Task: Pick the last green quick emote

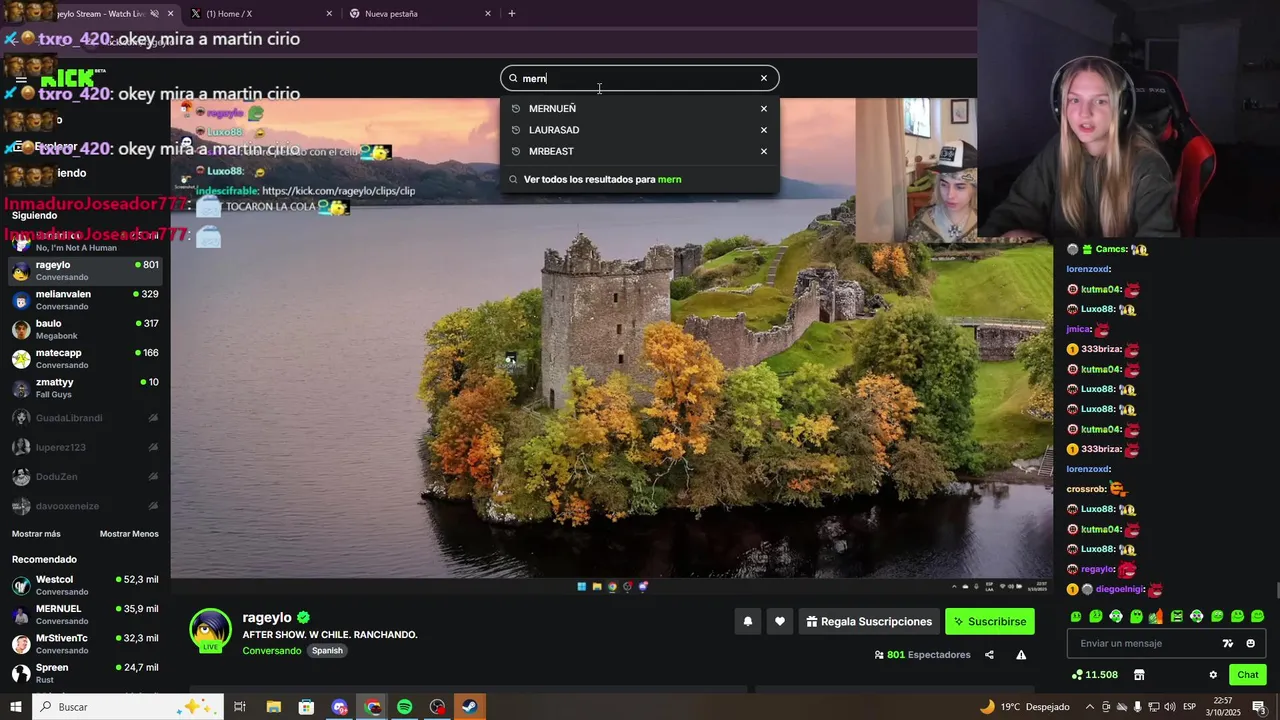Action: (1257, 617)
